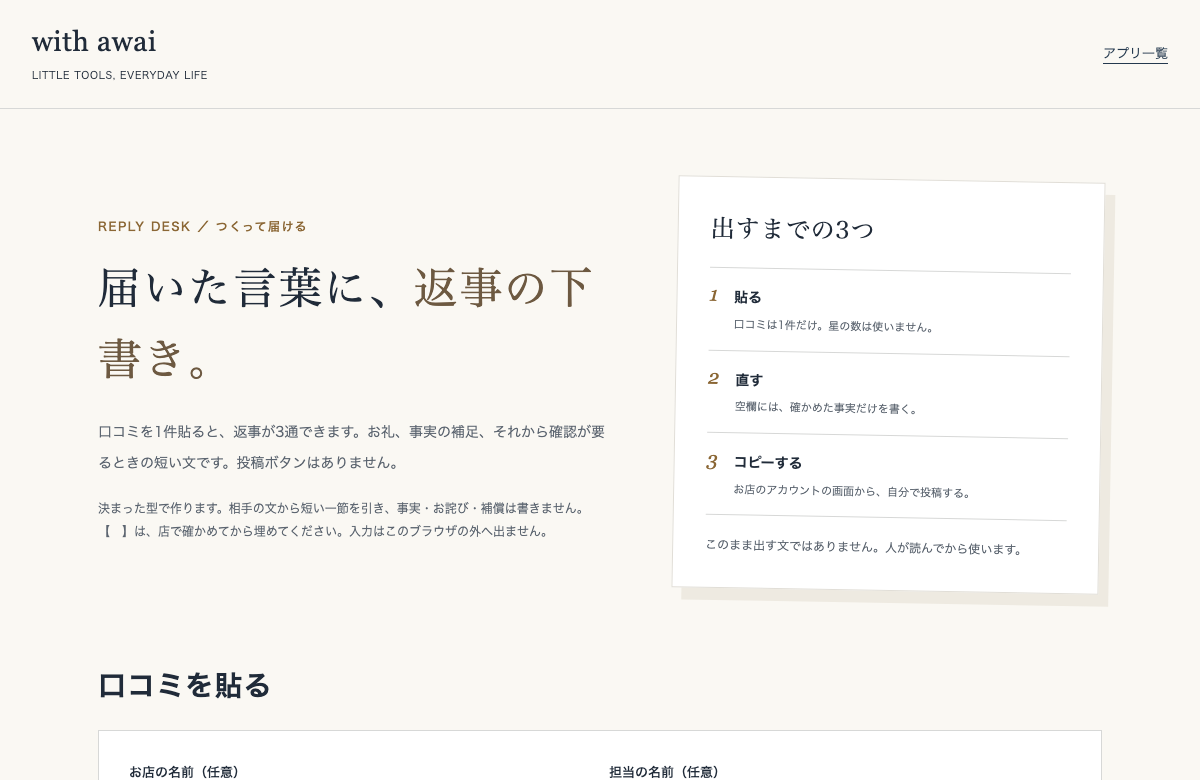Click step 2 heading 直す
Viewport: 1200px width, 780px height.
749,380
